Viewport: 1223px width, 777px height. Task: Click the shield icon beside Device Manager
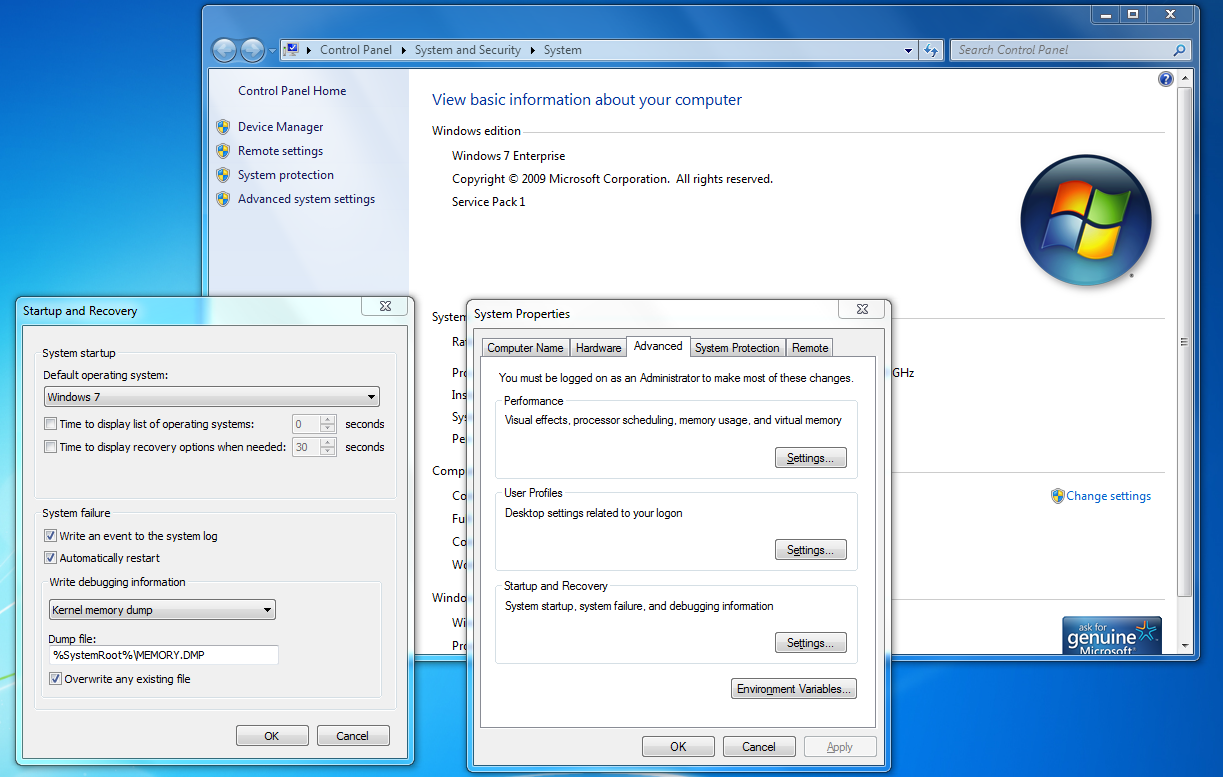click(223, 127)
